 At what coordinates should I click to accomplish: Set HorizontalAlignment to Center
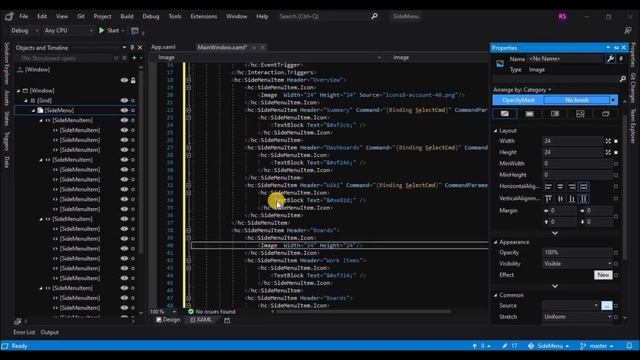(x=560, y=187)
